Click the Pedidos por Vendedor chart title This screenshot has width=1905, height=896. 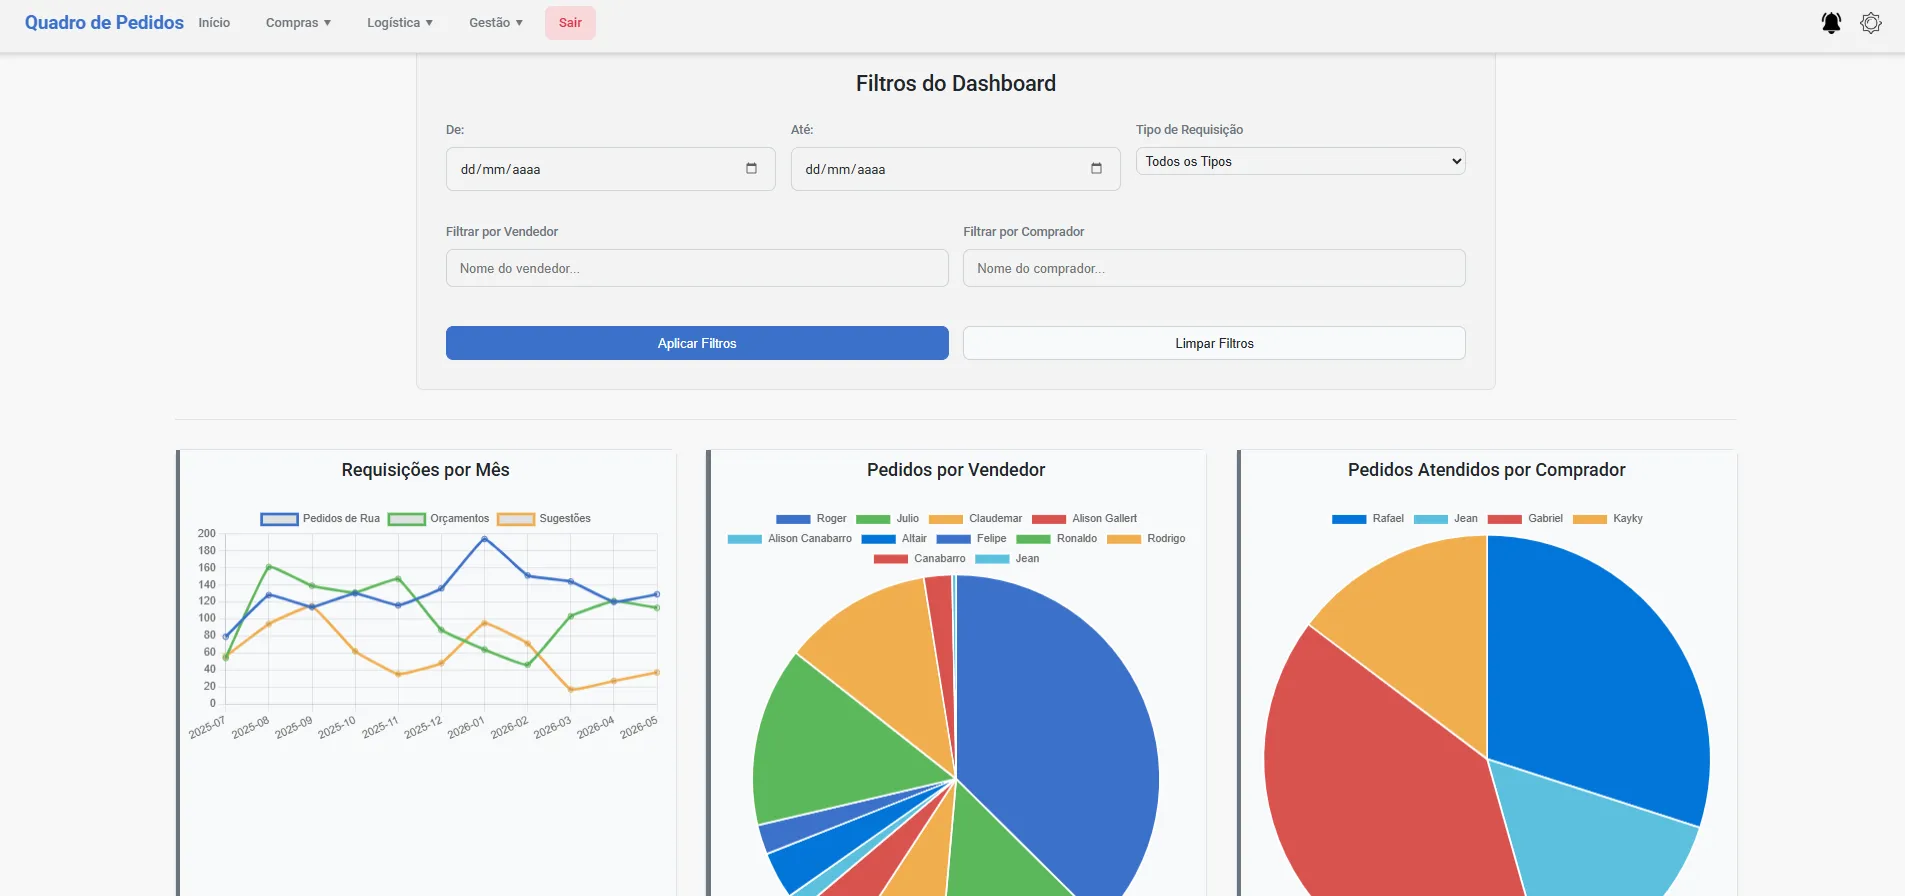956,470
